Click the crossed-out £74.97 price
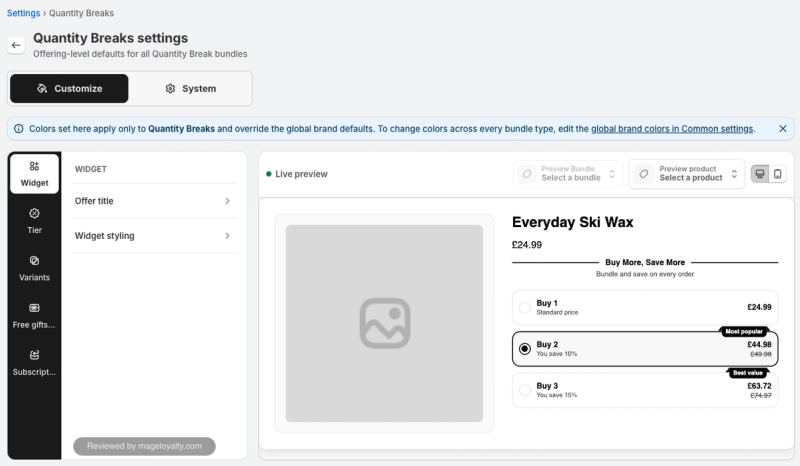 point(761,396)
